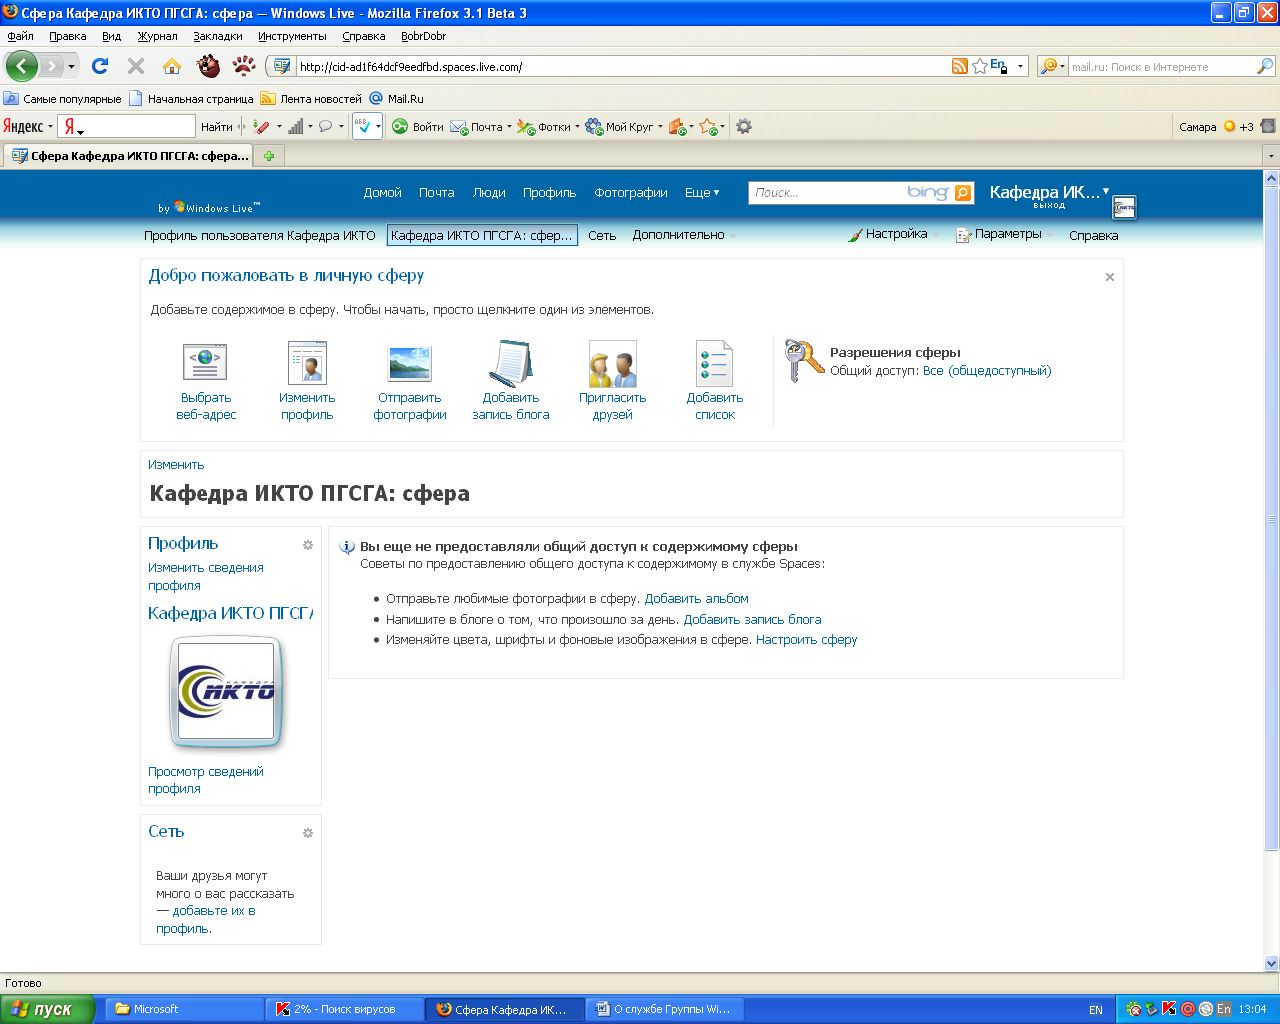1280x1024 pixels.
Task: Click the Все (общедоступный) link
Action: 987,370
